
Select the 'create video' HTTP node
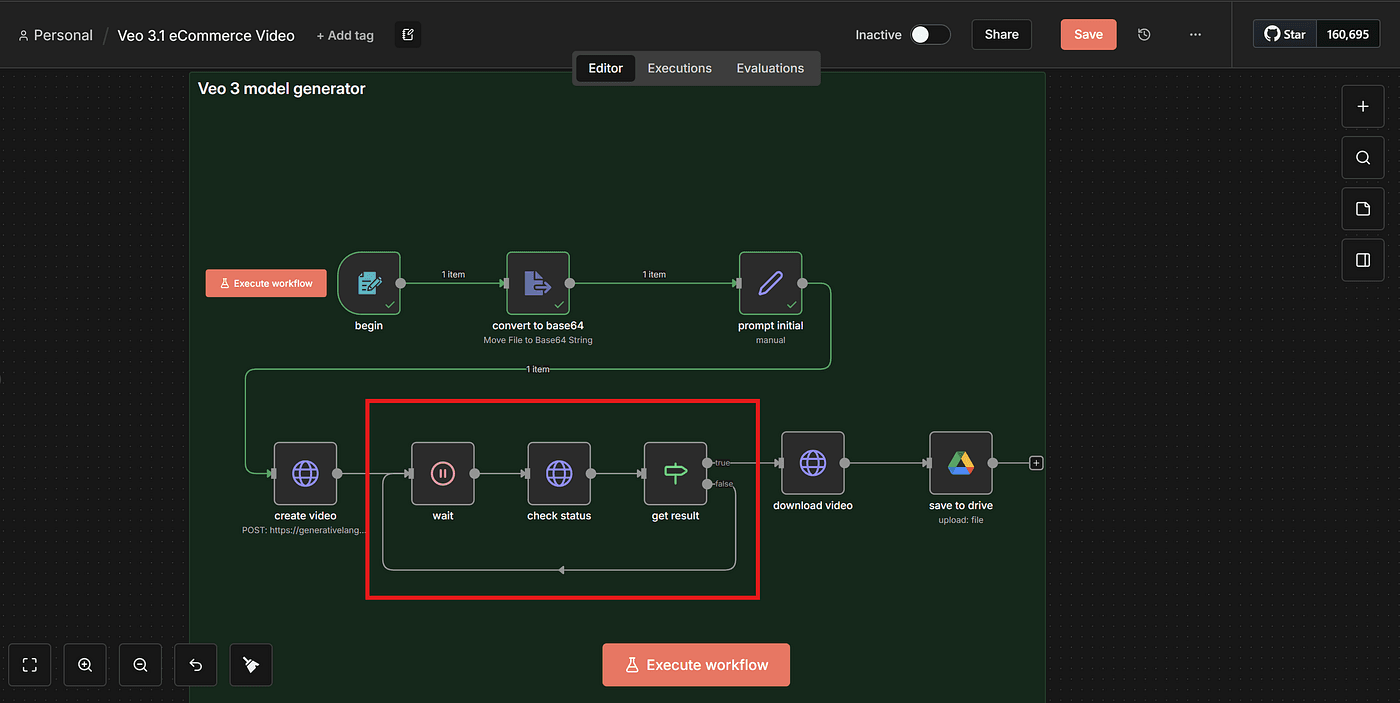point(305,474)
